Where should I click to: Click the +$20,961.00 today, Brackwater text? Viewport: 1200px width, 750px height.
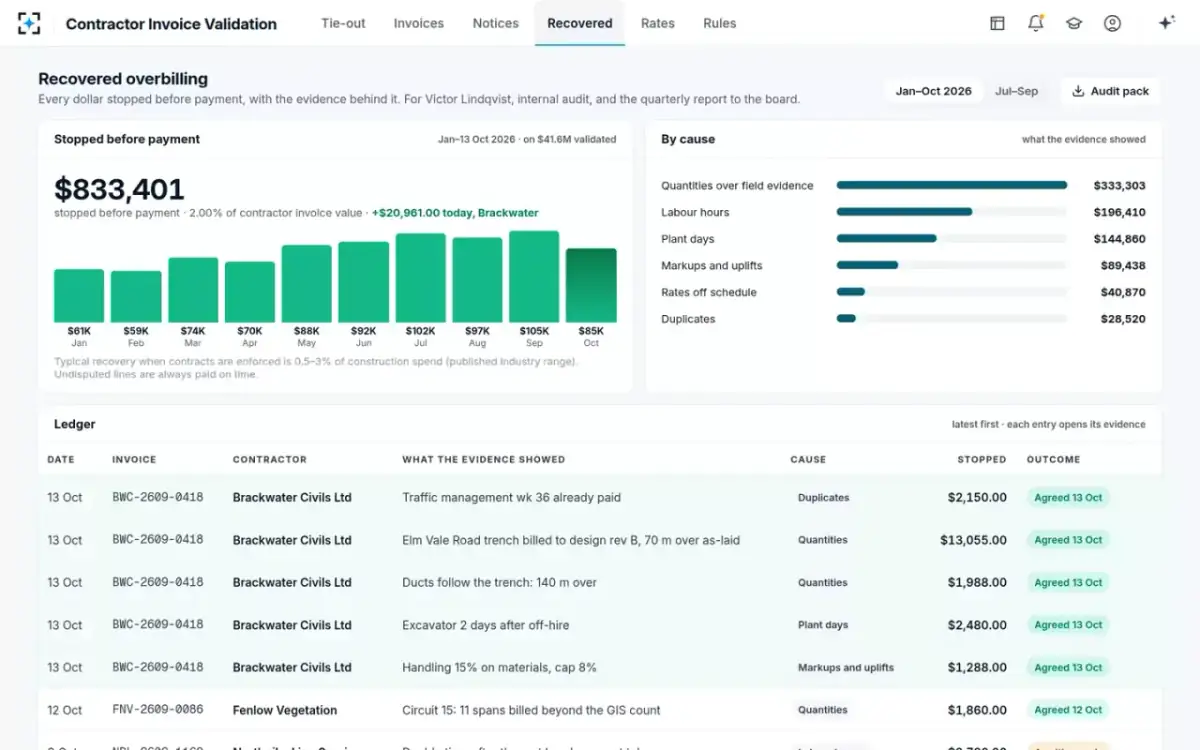click(x=455, y=213)
